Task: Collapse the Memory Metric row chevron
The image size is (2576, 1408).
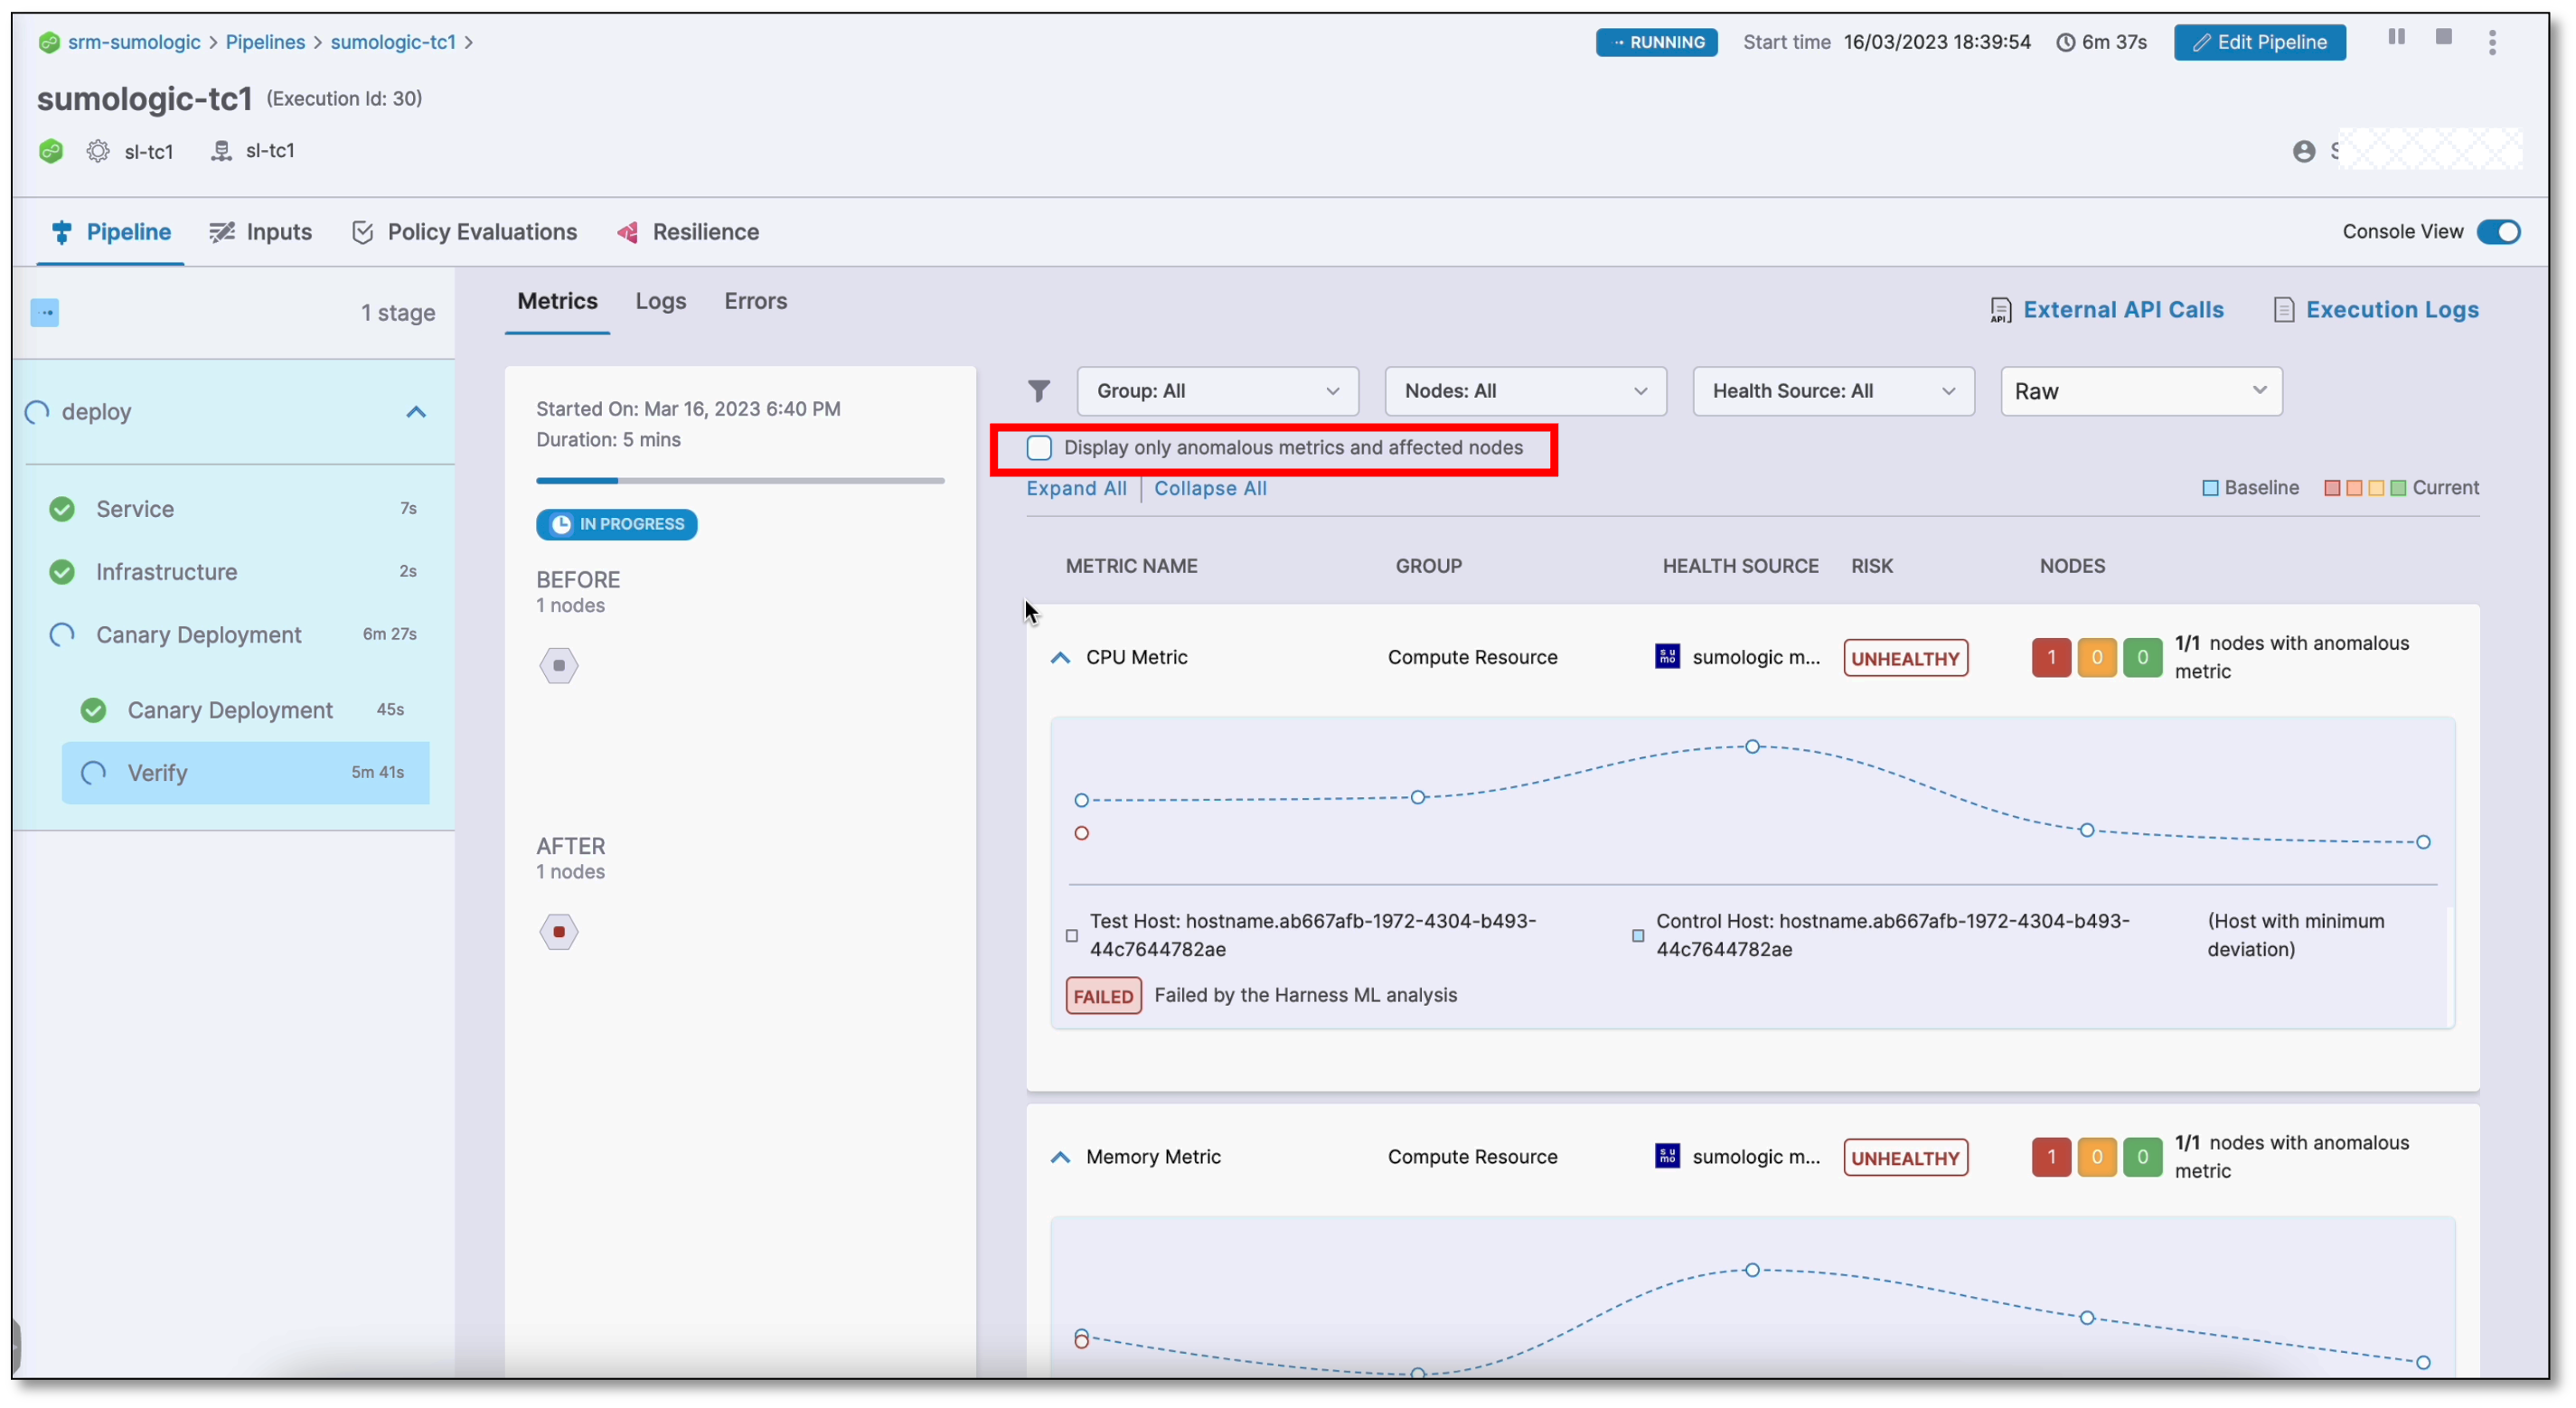Action: 1060,1157
